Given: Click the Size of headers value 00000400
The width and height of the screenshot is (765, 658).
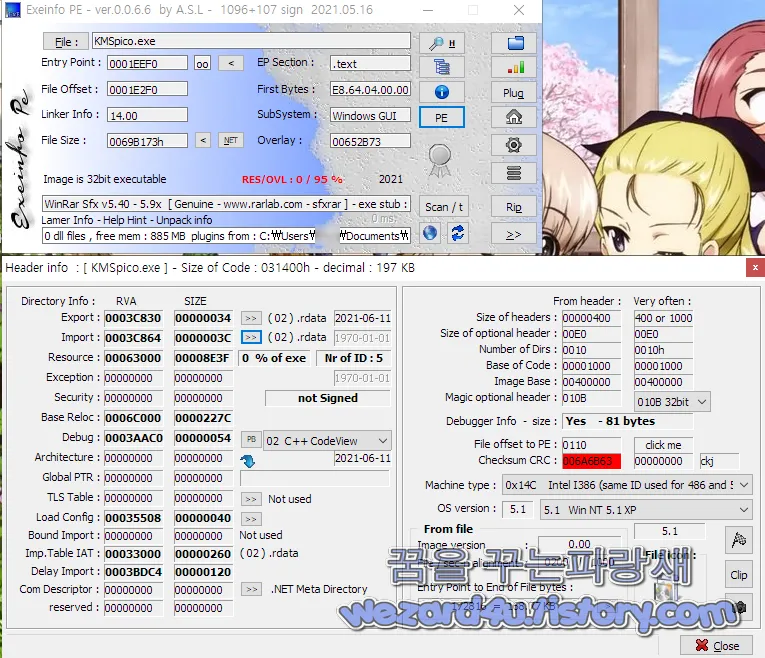Looking at the screenshot, I should pos(591,318).
